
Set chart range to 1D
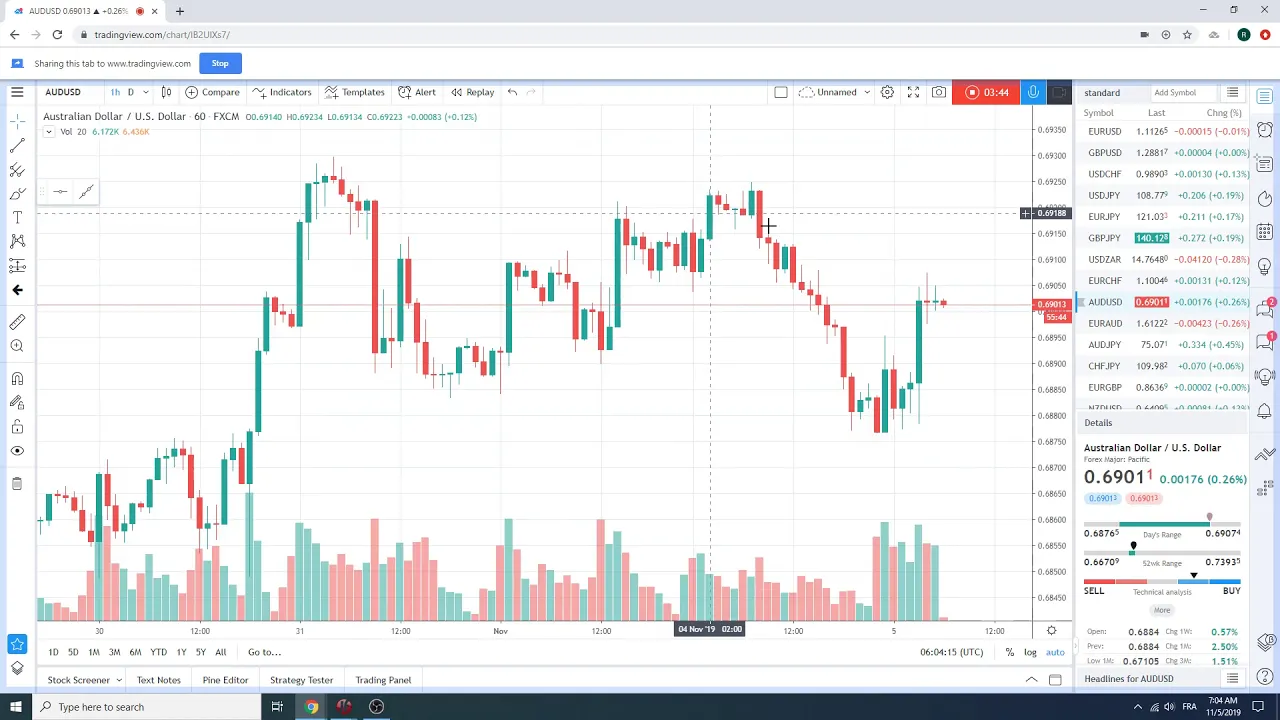click(54, 652)
